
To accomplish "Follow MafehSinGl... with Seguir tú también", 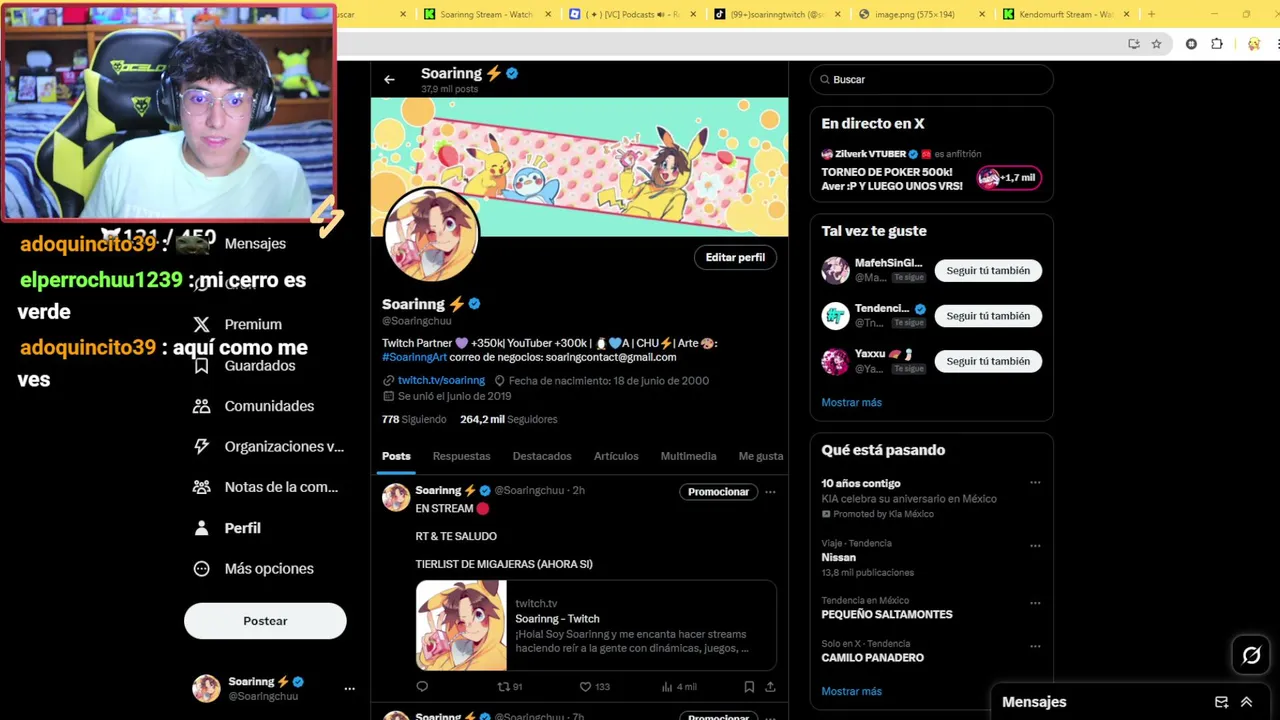I will [x=988, y=270].
